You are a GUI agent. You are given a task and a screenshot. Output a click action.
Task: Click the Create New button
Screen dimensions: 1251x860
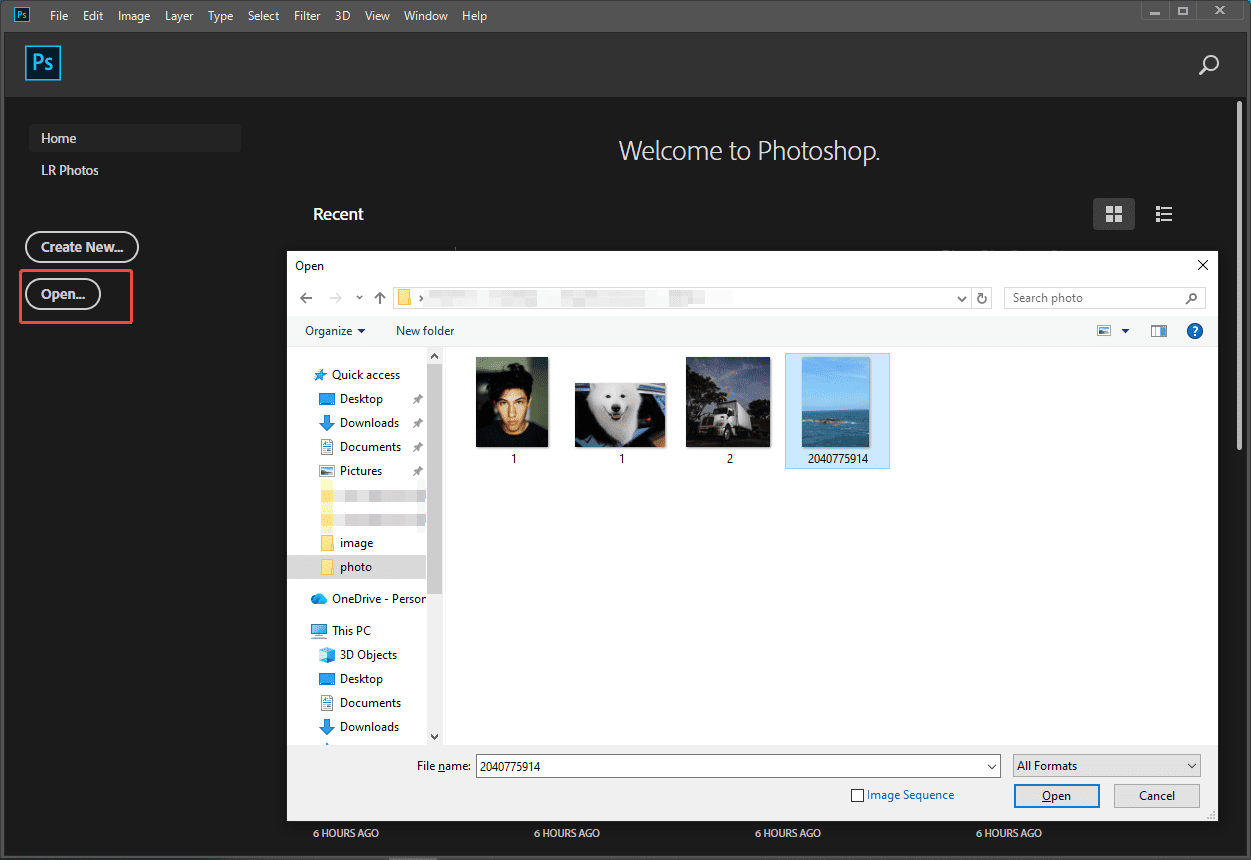coord(81,247)
